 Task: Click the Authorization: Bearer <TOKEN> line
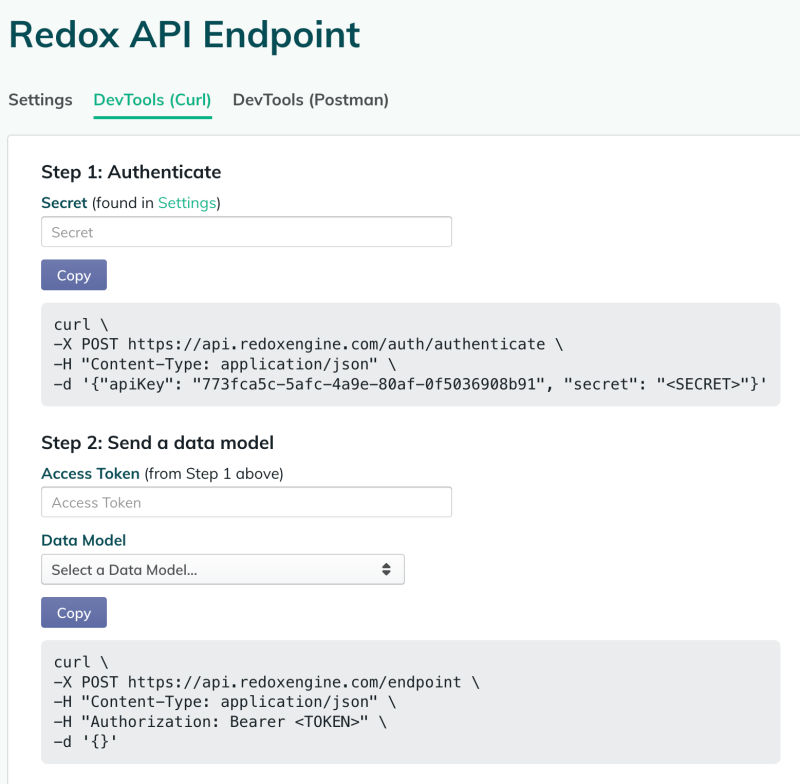click(x=220, y=722)
